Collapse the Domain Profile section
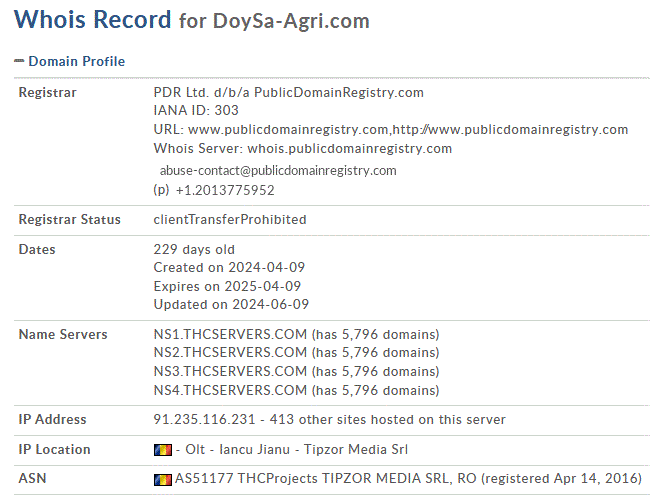This screenshot has height=500, width=651. pyautogui.click(x=19, y=61)
